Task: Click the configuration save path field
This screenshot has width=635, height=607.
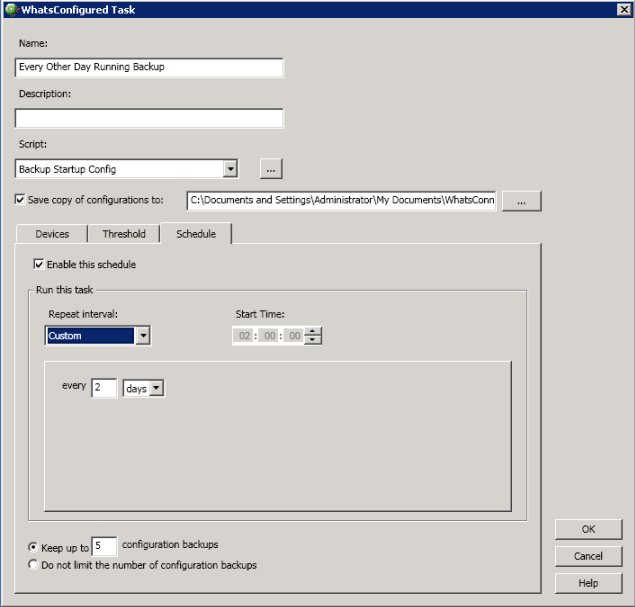Action: (x=341, y=200)
